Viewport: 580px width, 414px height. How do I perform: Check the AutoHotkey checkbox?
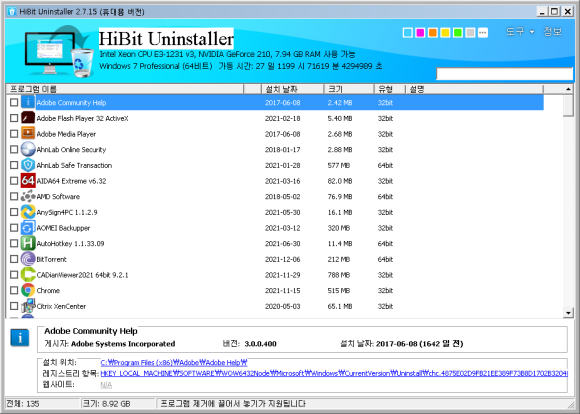(14, 243)
